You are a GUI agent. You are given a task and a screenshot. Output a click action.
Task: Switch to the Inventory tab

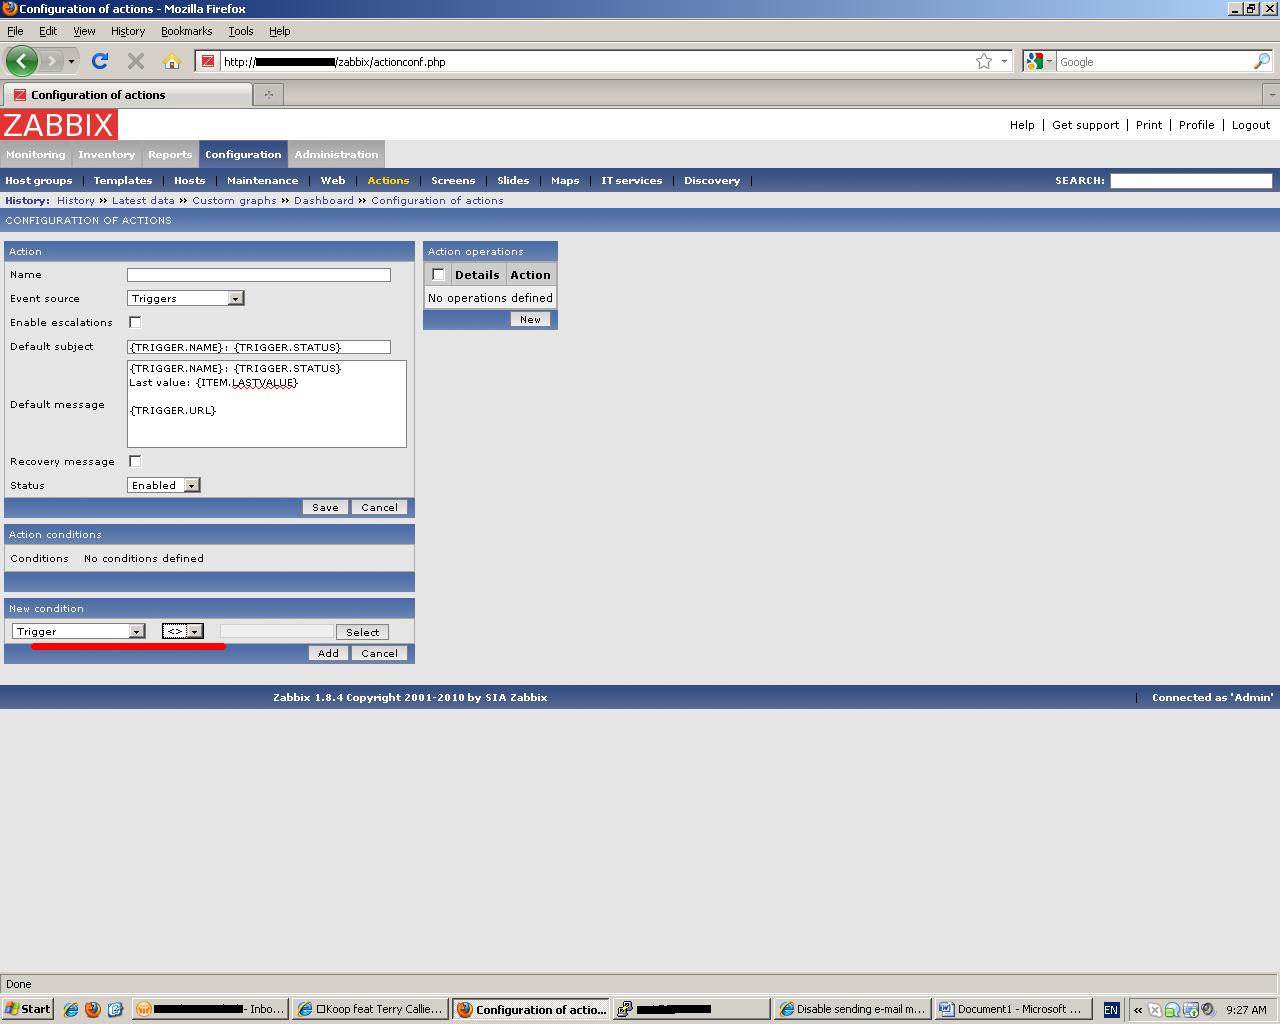point(106,155)
